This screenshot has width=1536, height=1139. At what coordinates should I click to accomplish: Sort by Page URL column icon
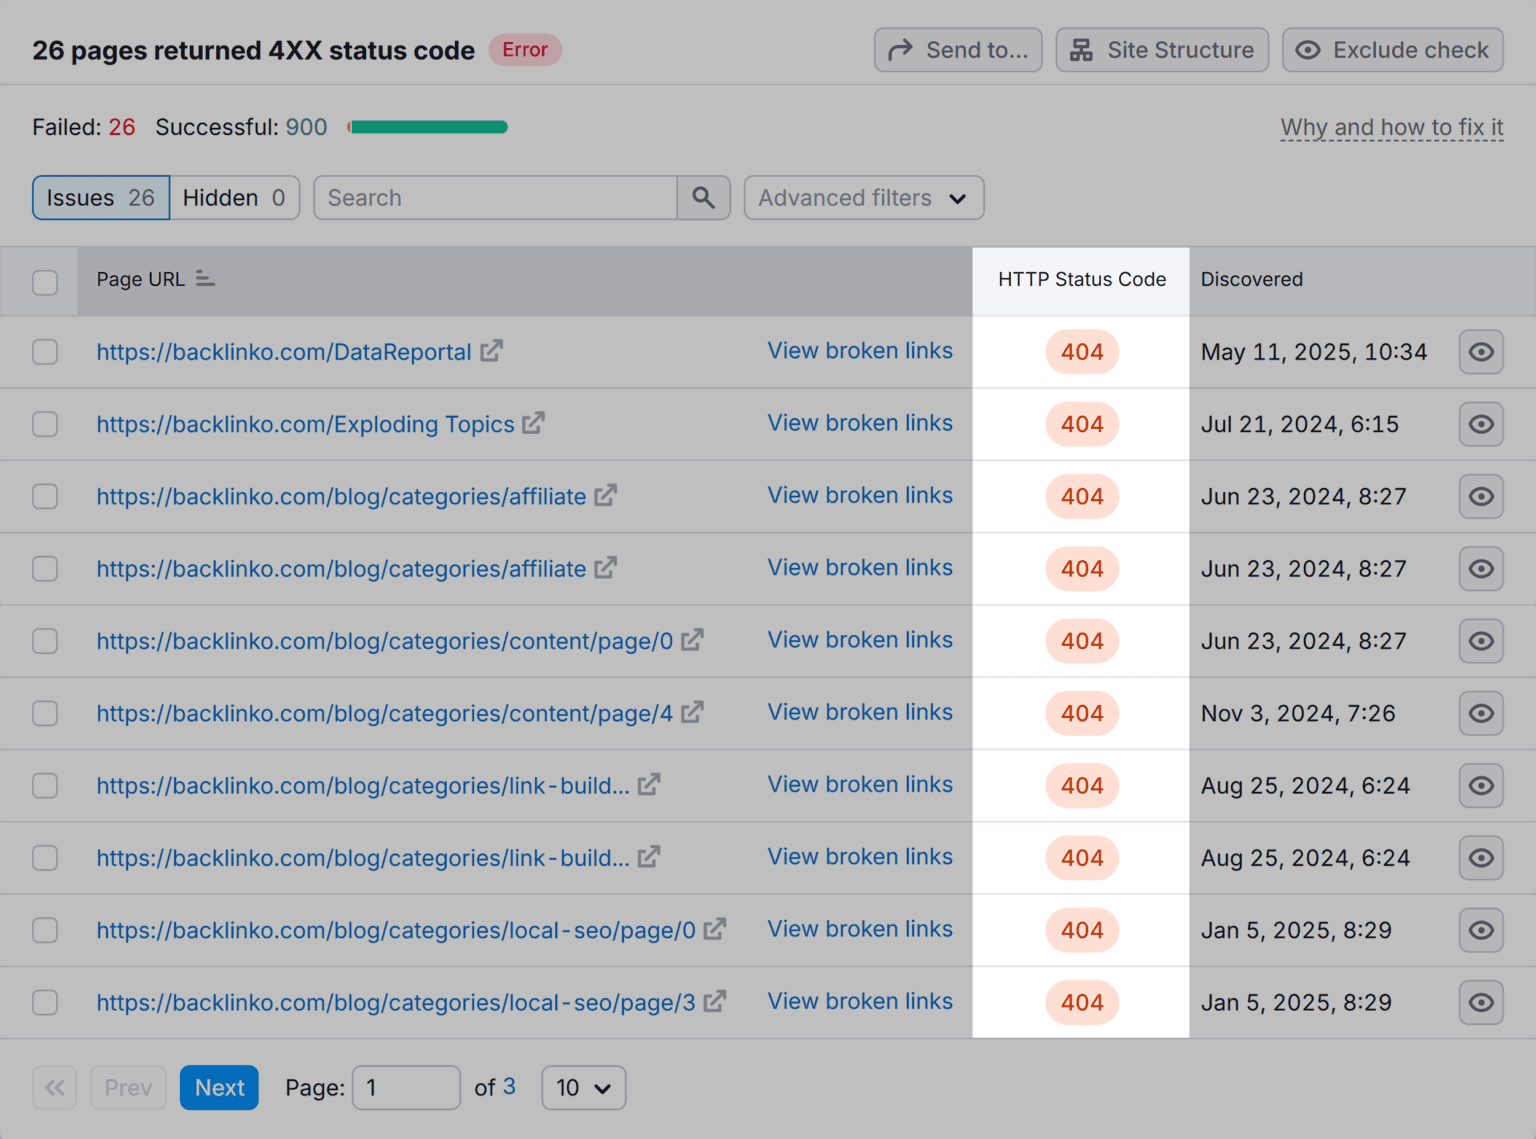[x=205, y=278]
